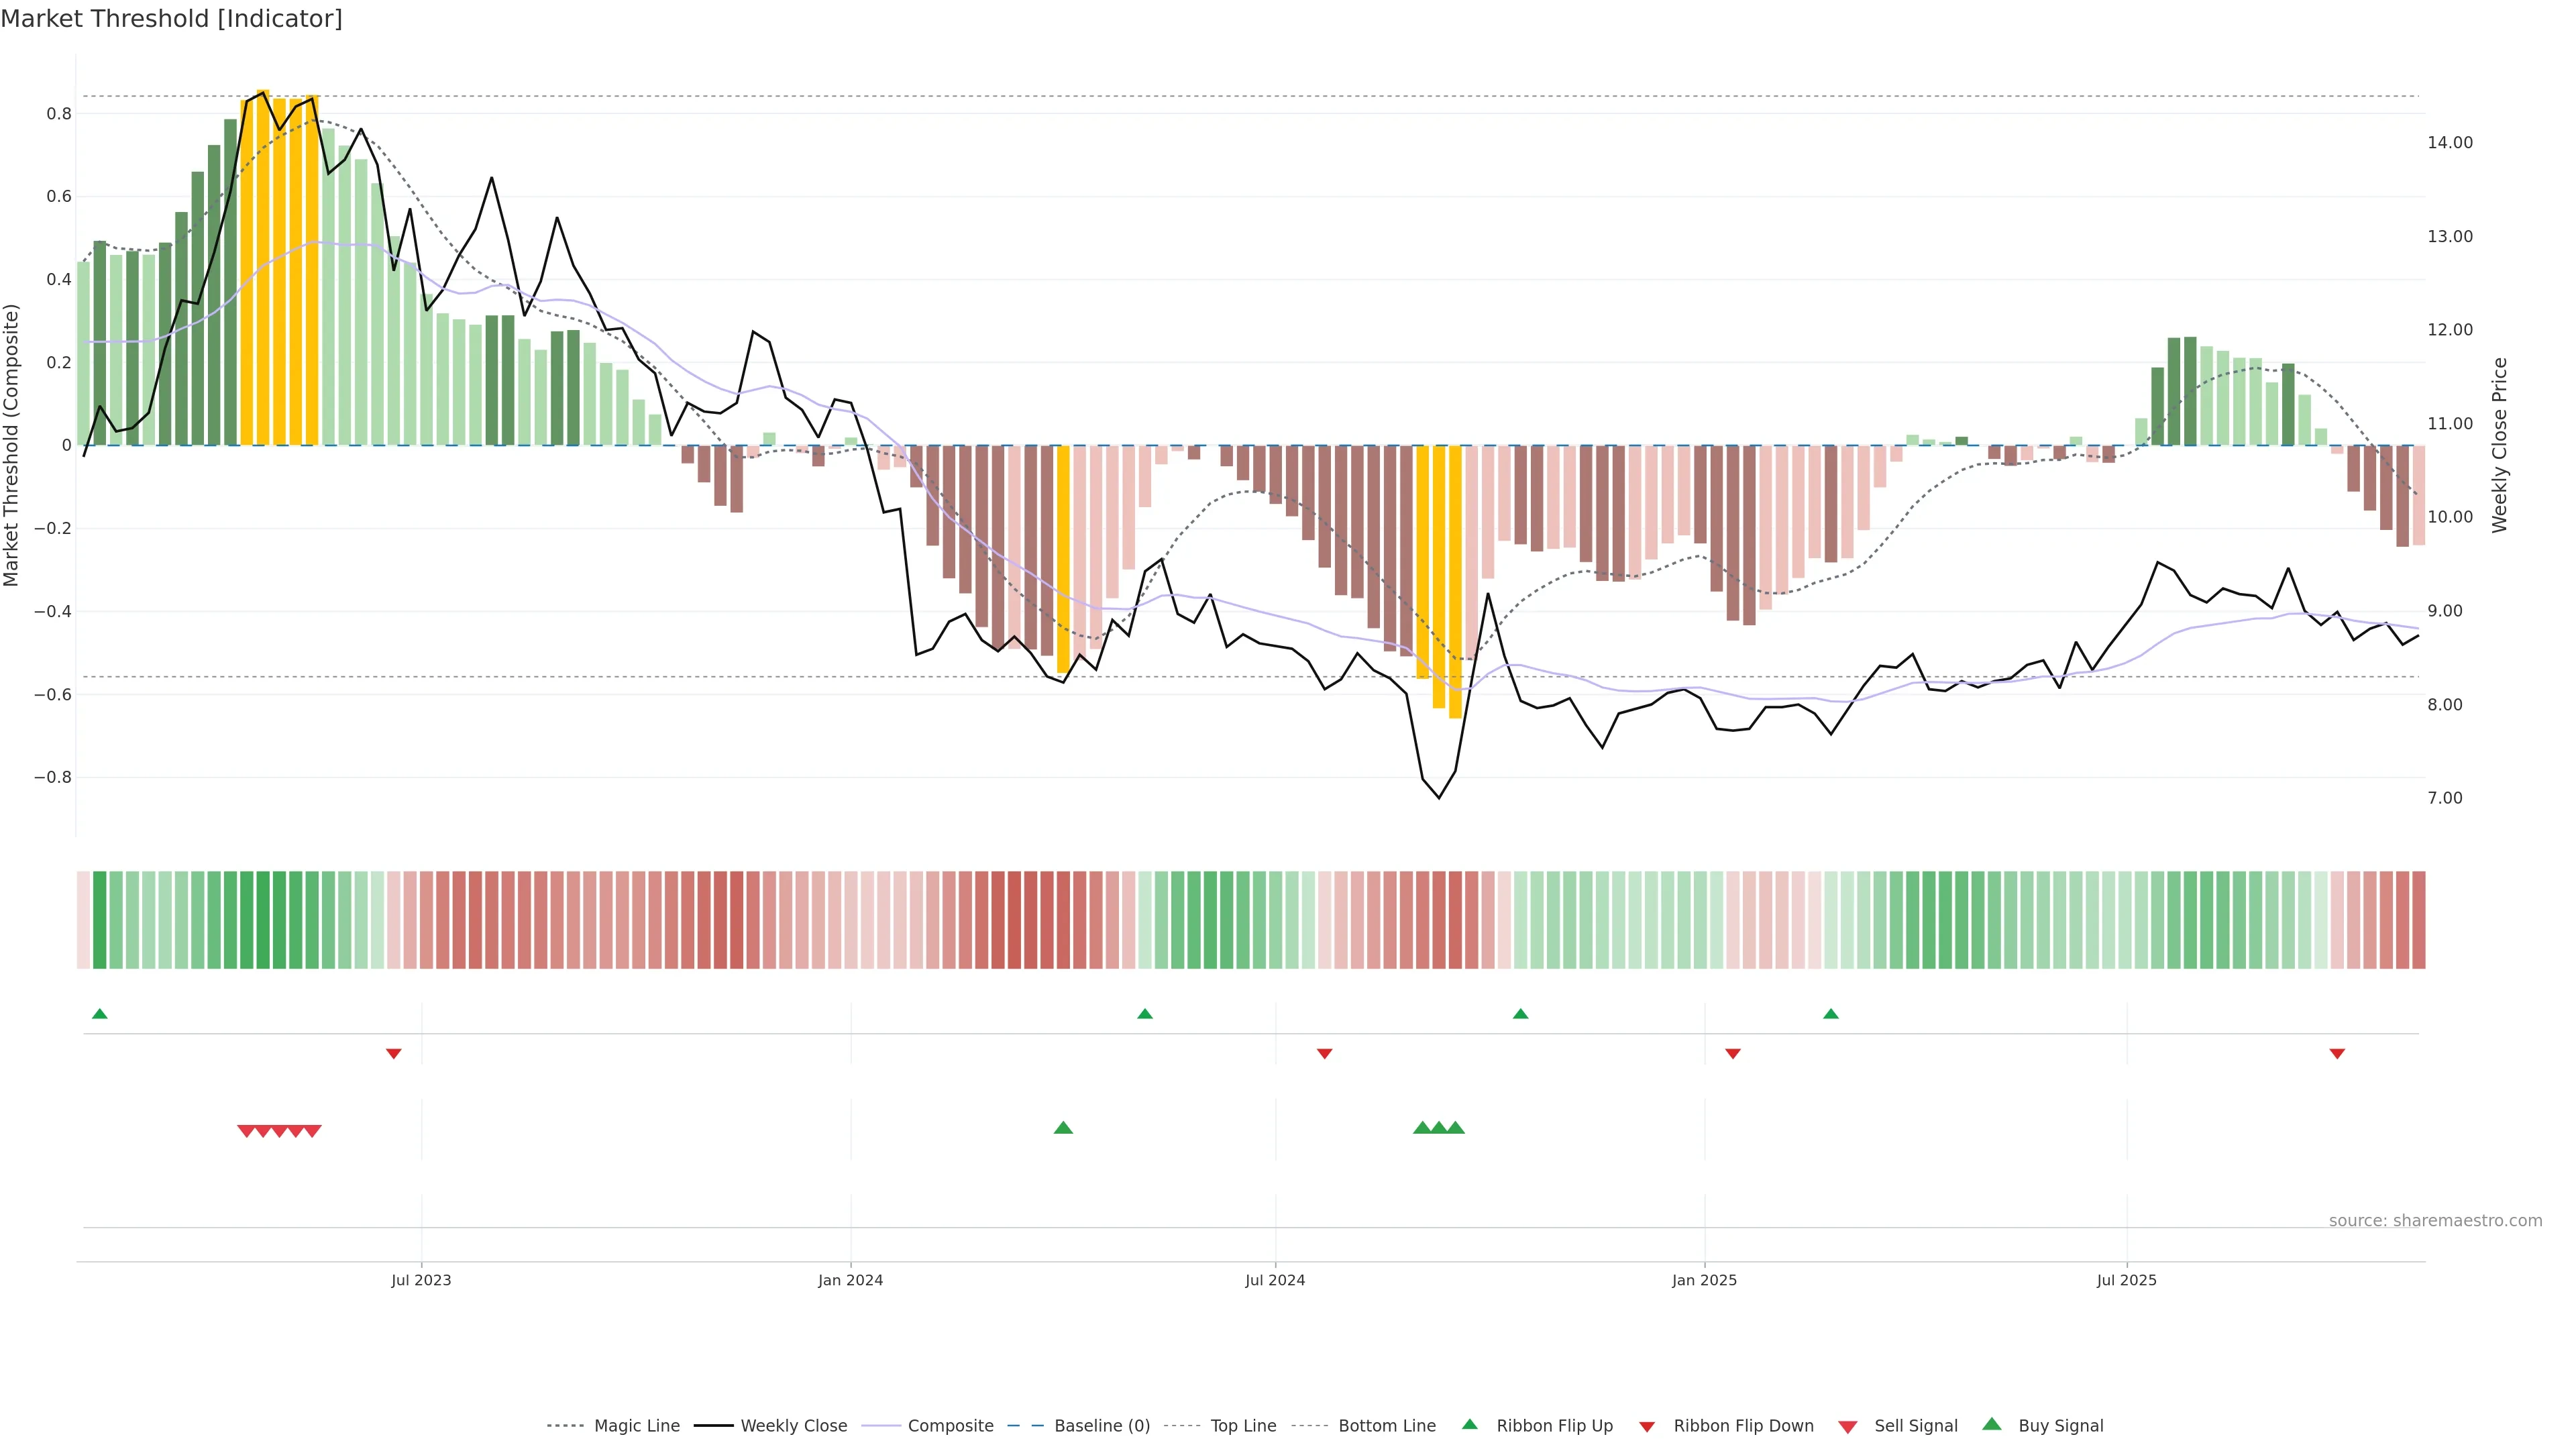Screen dimensions: 2576x1449
Task: Click the Ribbon Flip Up legend triangle
Action: point(1469,1424)
